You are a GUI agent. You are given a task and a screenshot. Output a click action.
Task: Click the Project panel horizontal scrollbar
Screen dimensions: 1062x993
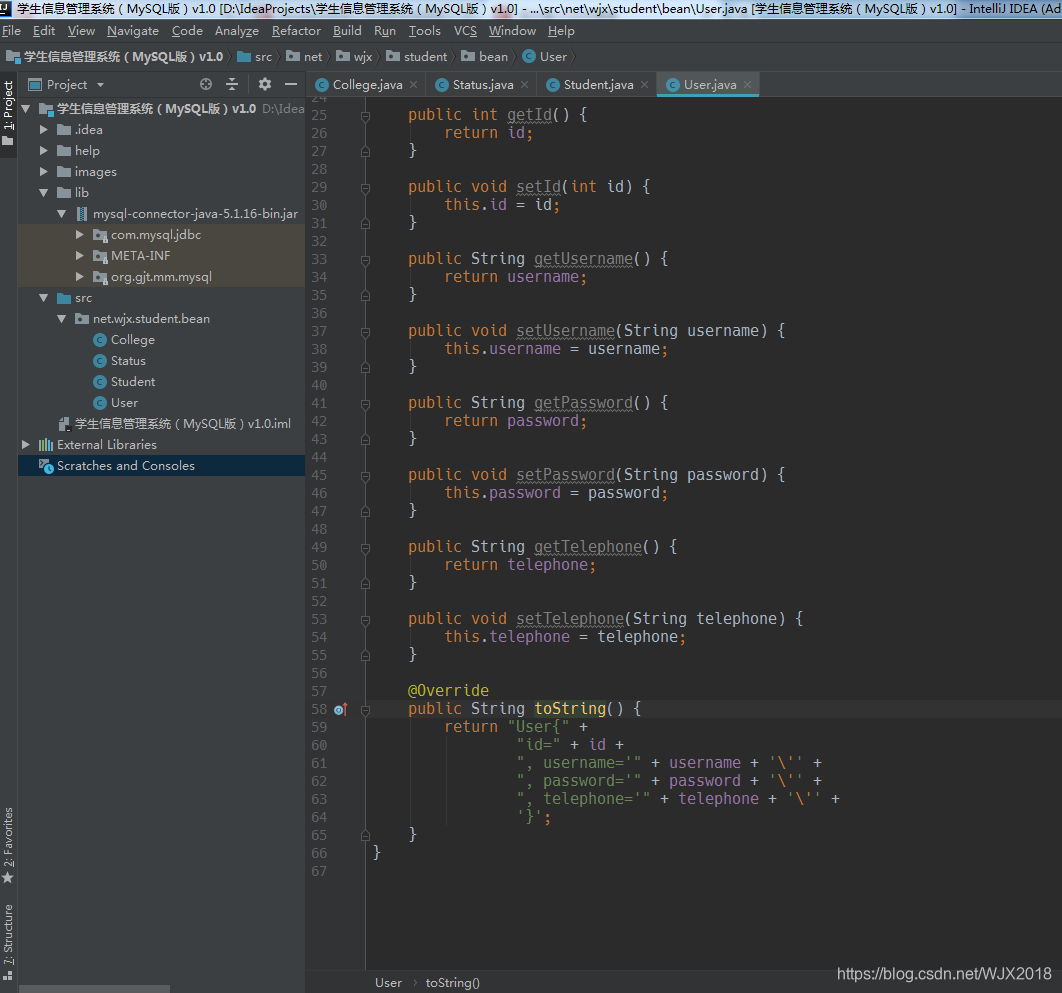tap(94, 989)
